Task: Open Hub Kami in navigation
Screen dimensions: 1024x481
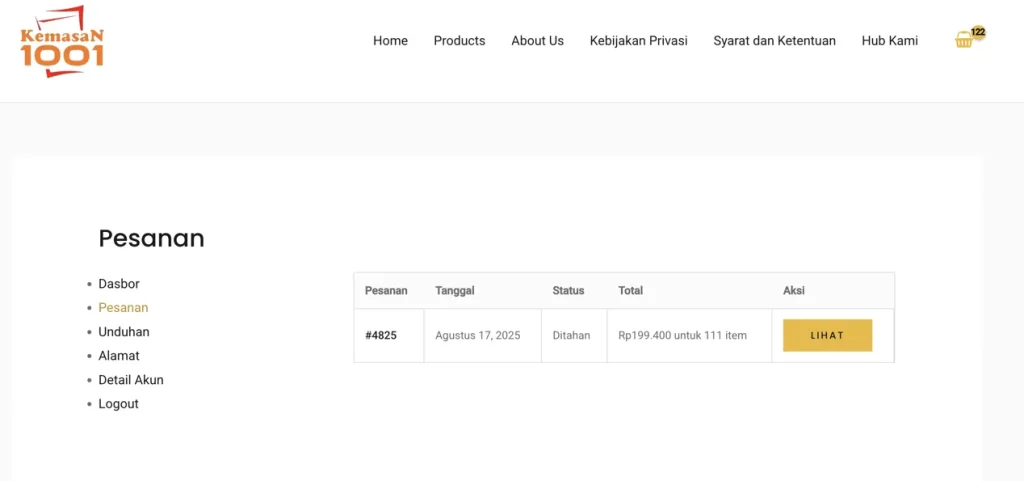Action: pos(889,40)
